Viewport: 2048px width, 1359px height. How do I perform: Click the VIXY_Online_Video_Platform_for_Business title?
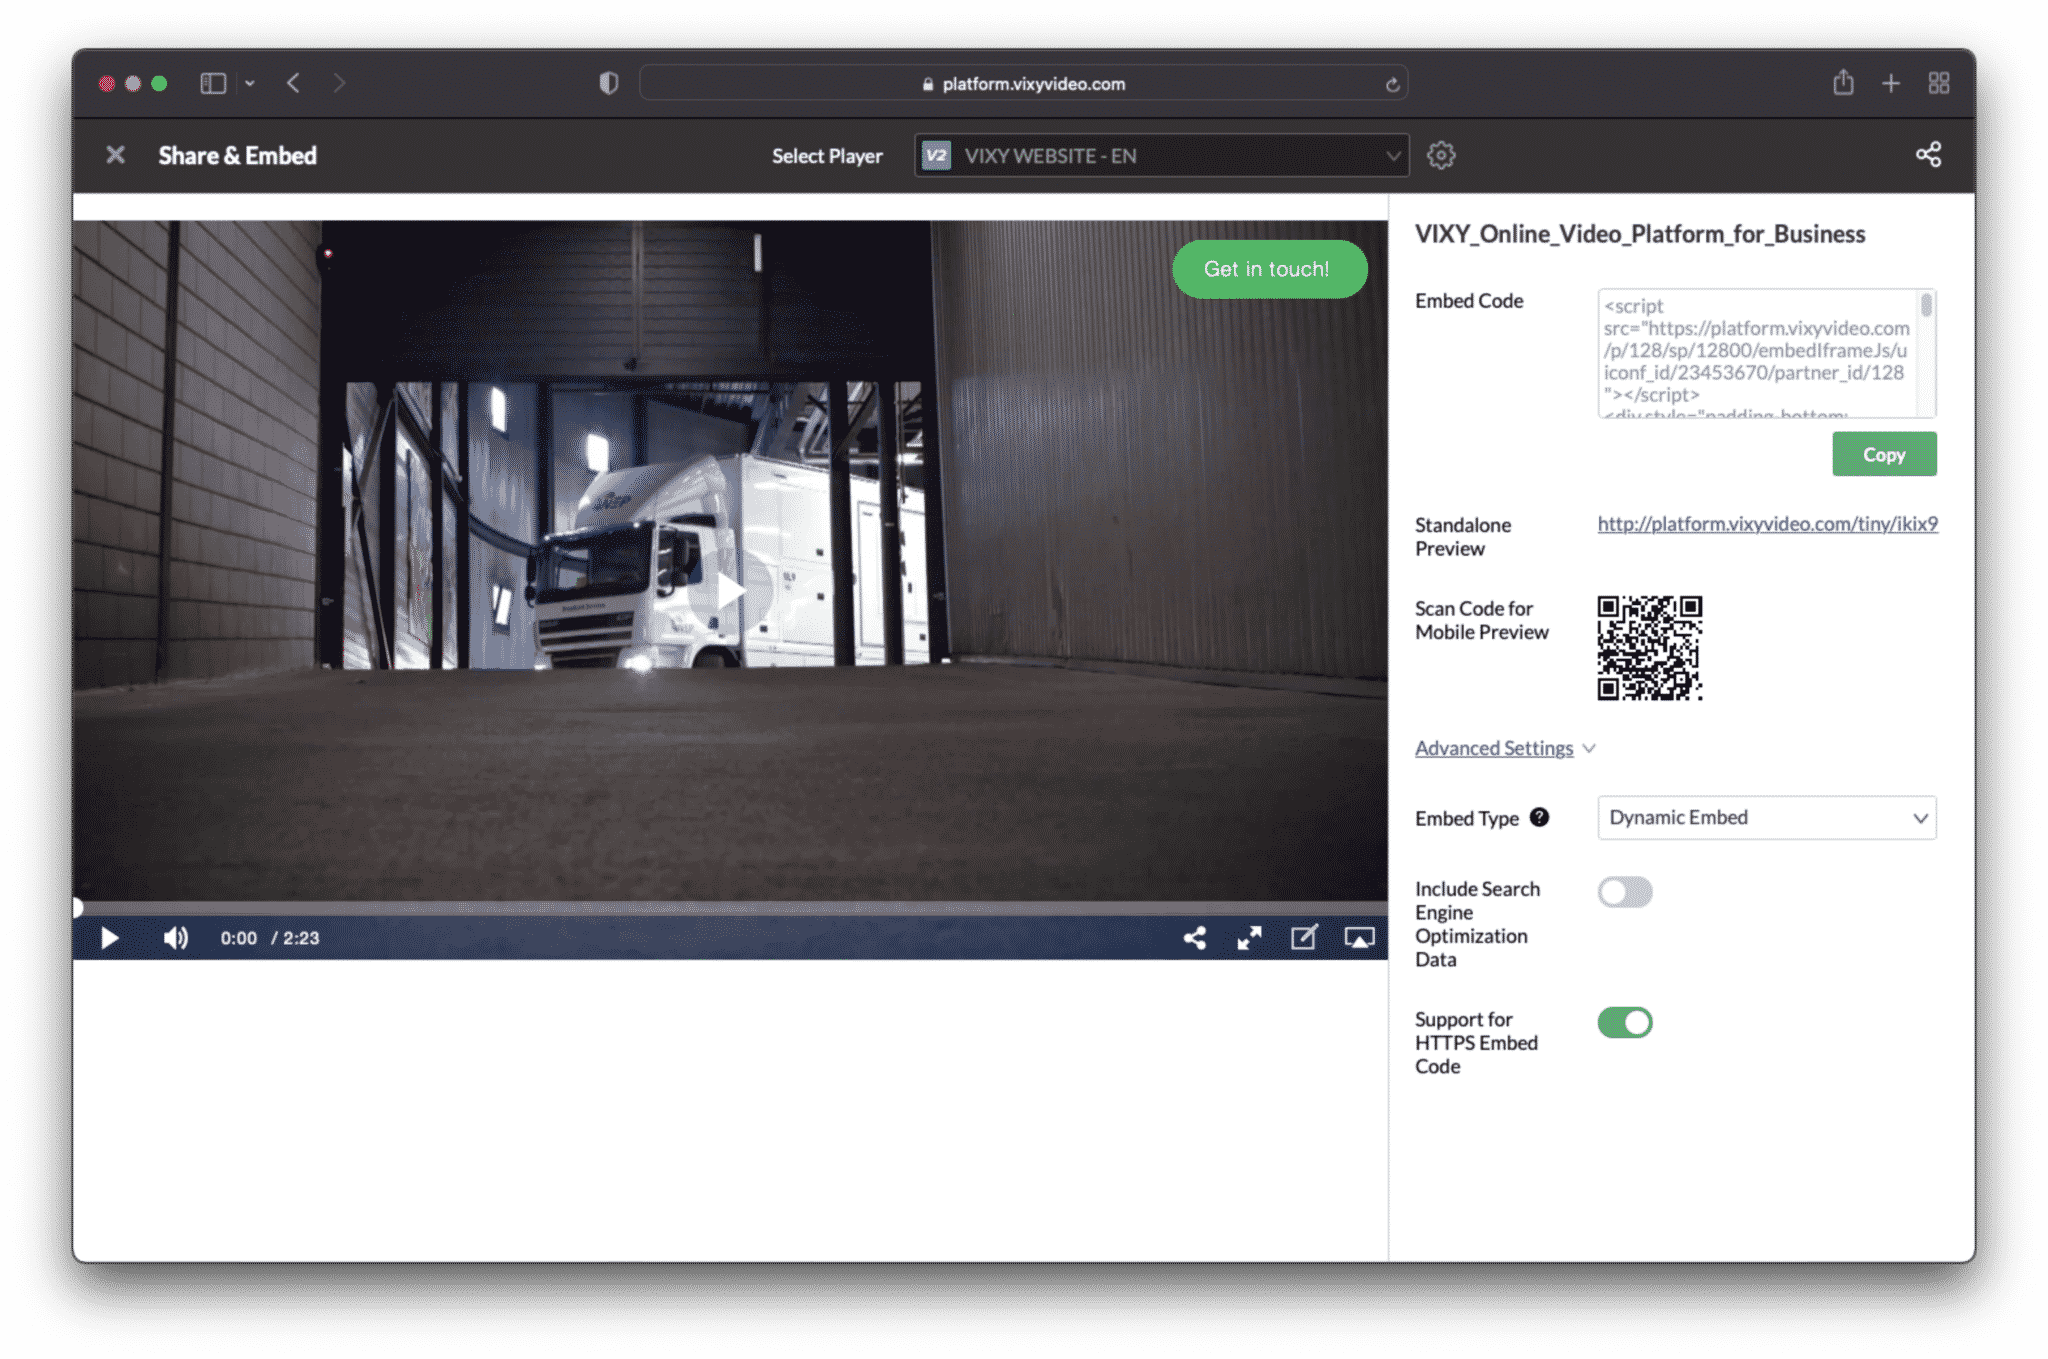(x=1640, y=234)
